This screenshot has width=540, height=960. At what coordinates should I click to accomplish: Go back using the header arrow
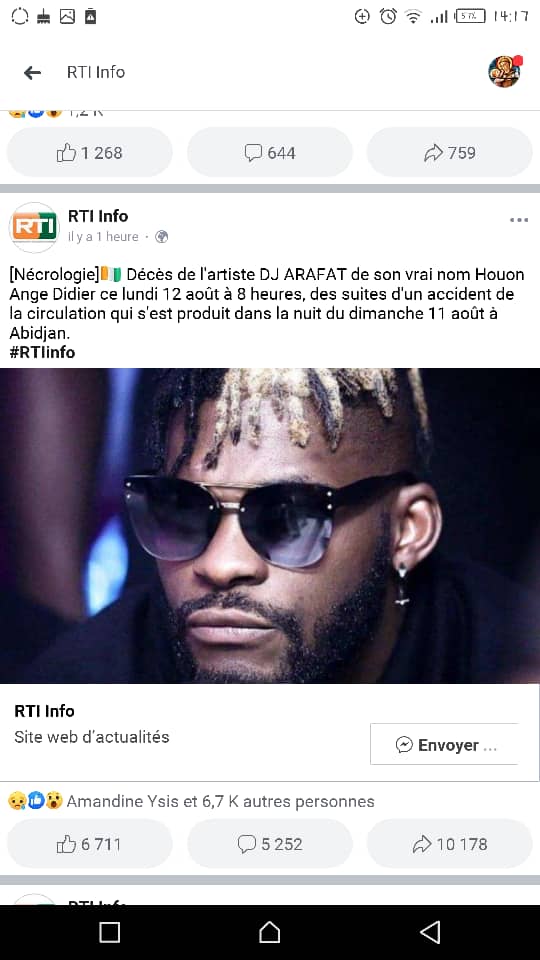click(32, 73)
